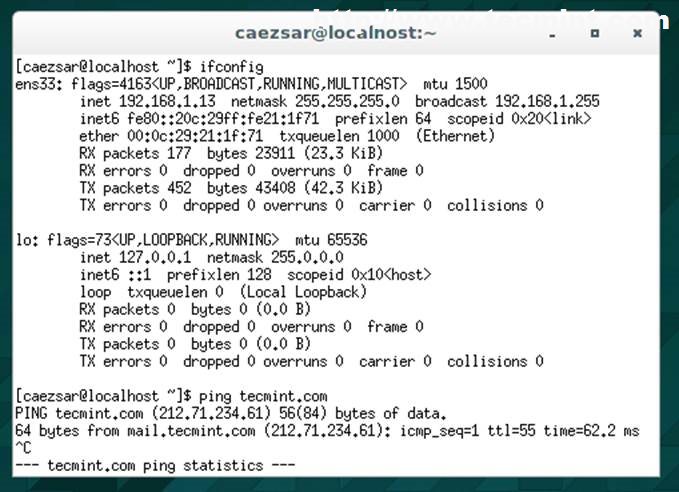Screen dimensions: 679x492
Task: Click the IPv6 address fe80::20c:29ff:fe21:1f71
Action: (223, 119)
